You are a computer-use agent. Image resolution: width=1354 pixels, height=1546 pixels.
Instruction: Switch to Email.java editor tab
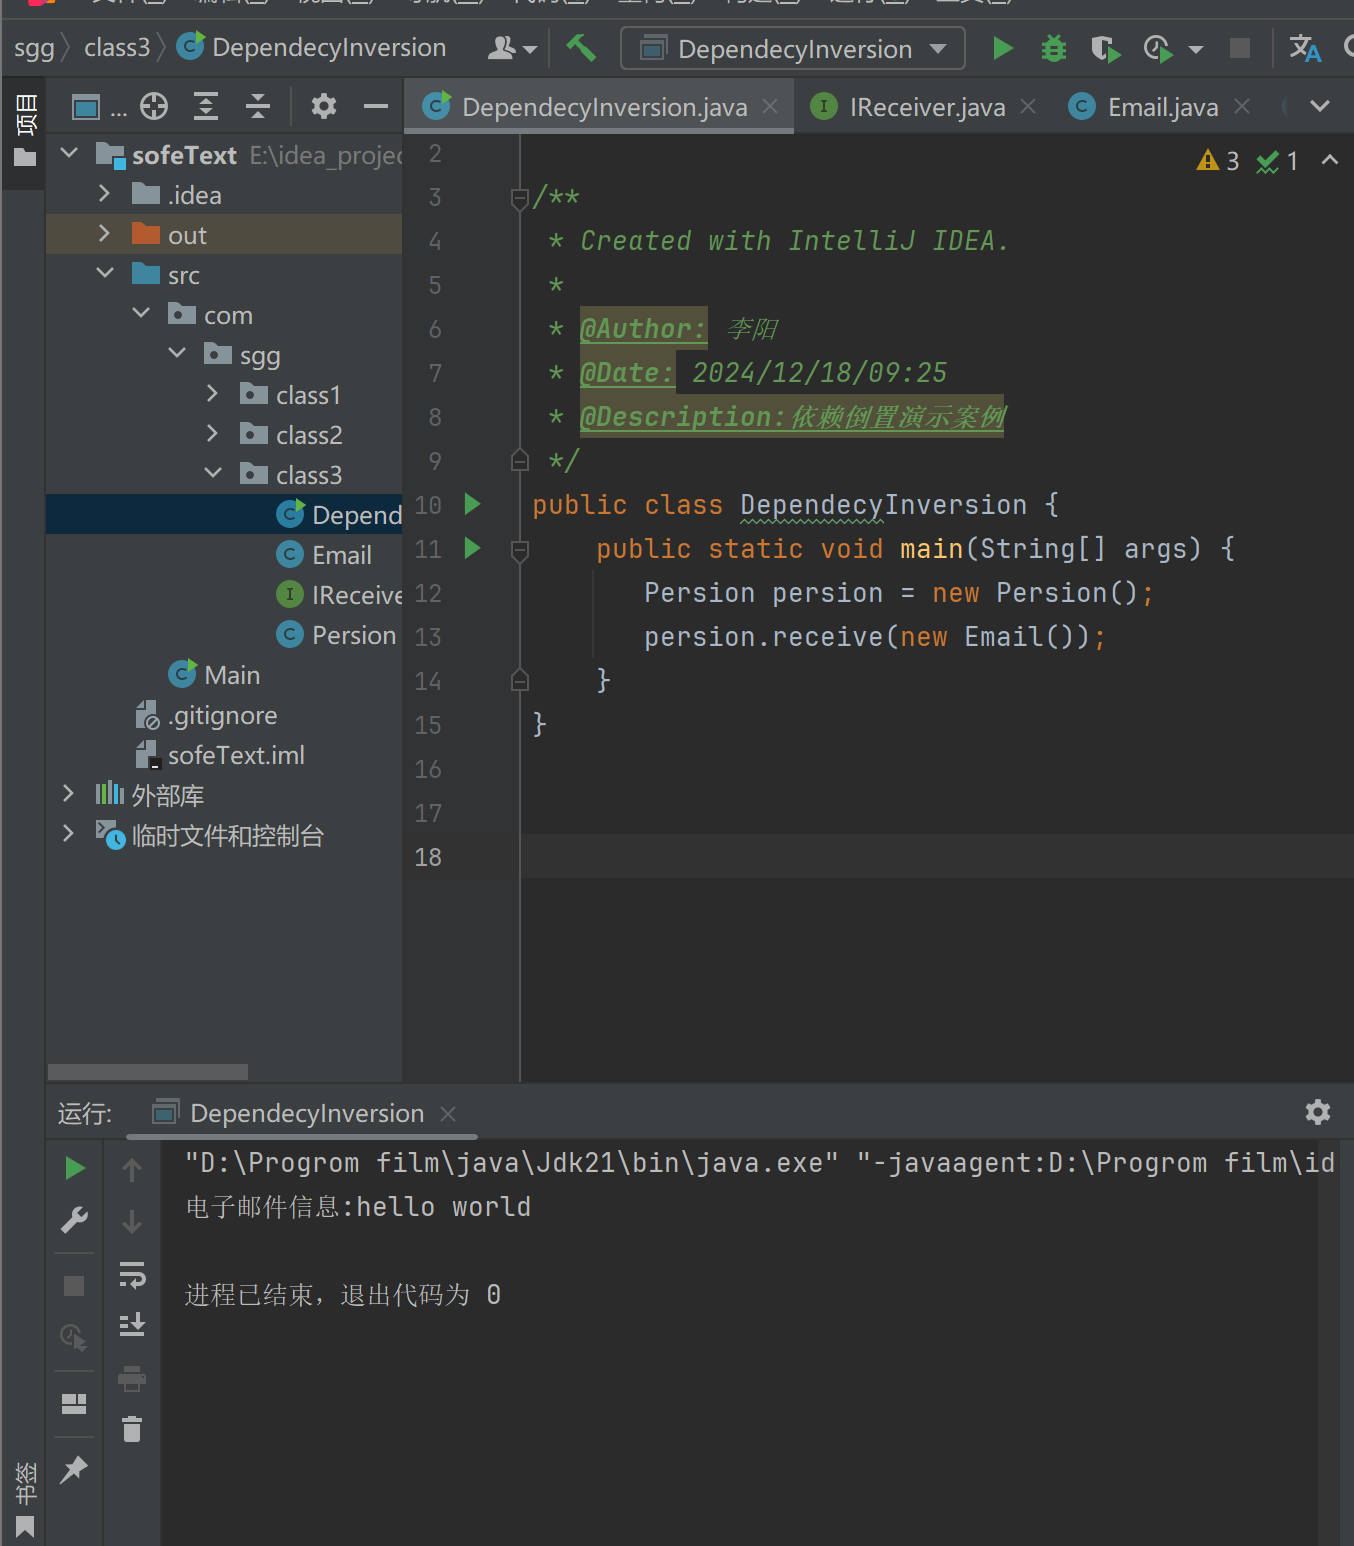(1162, 107)
